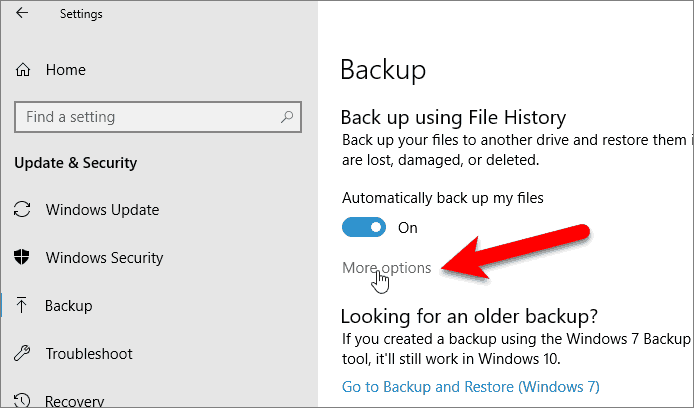Click the back arrow in Settings
The width and height of the screenshot is (694, 408).
(x=22, y=14)
